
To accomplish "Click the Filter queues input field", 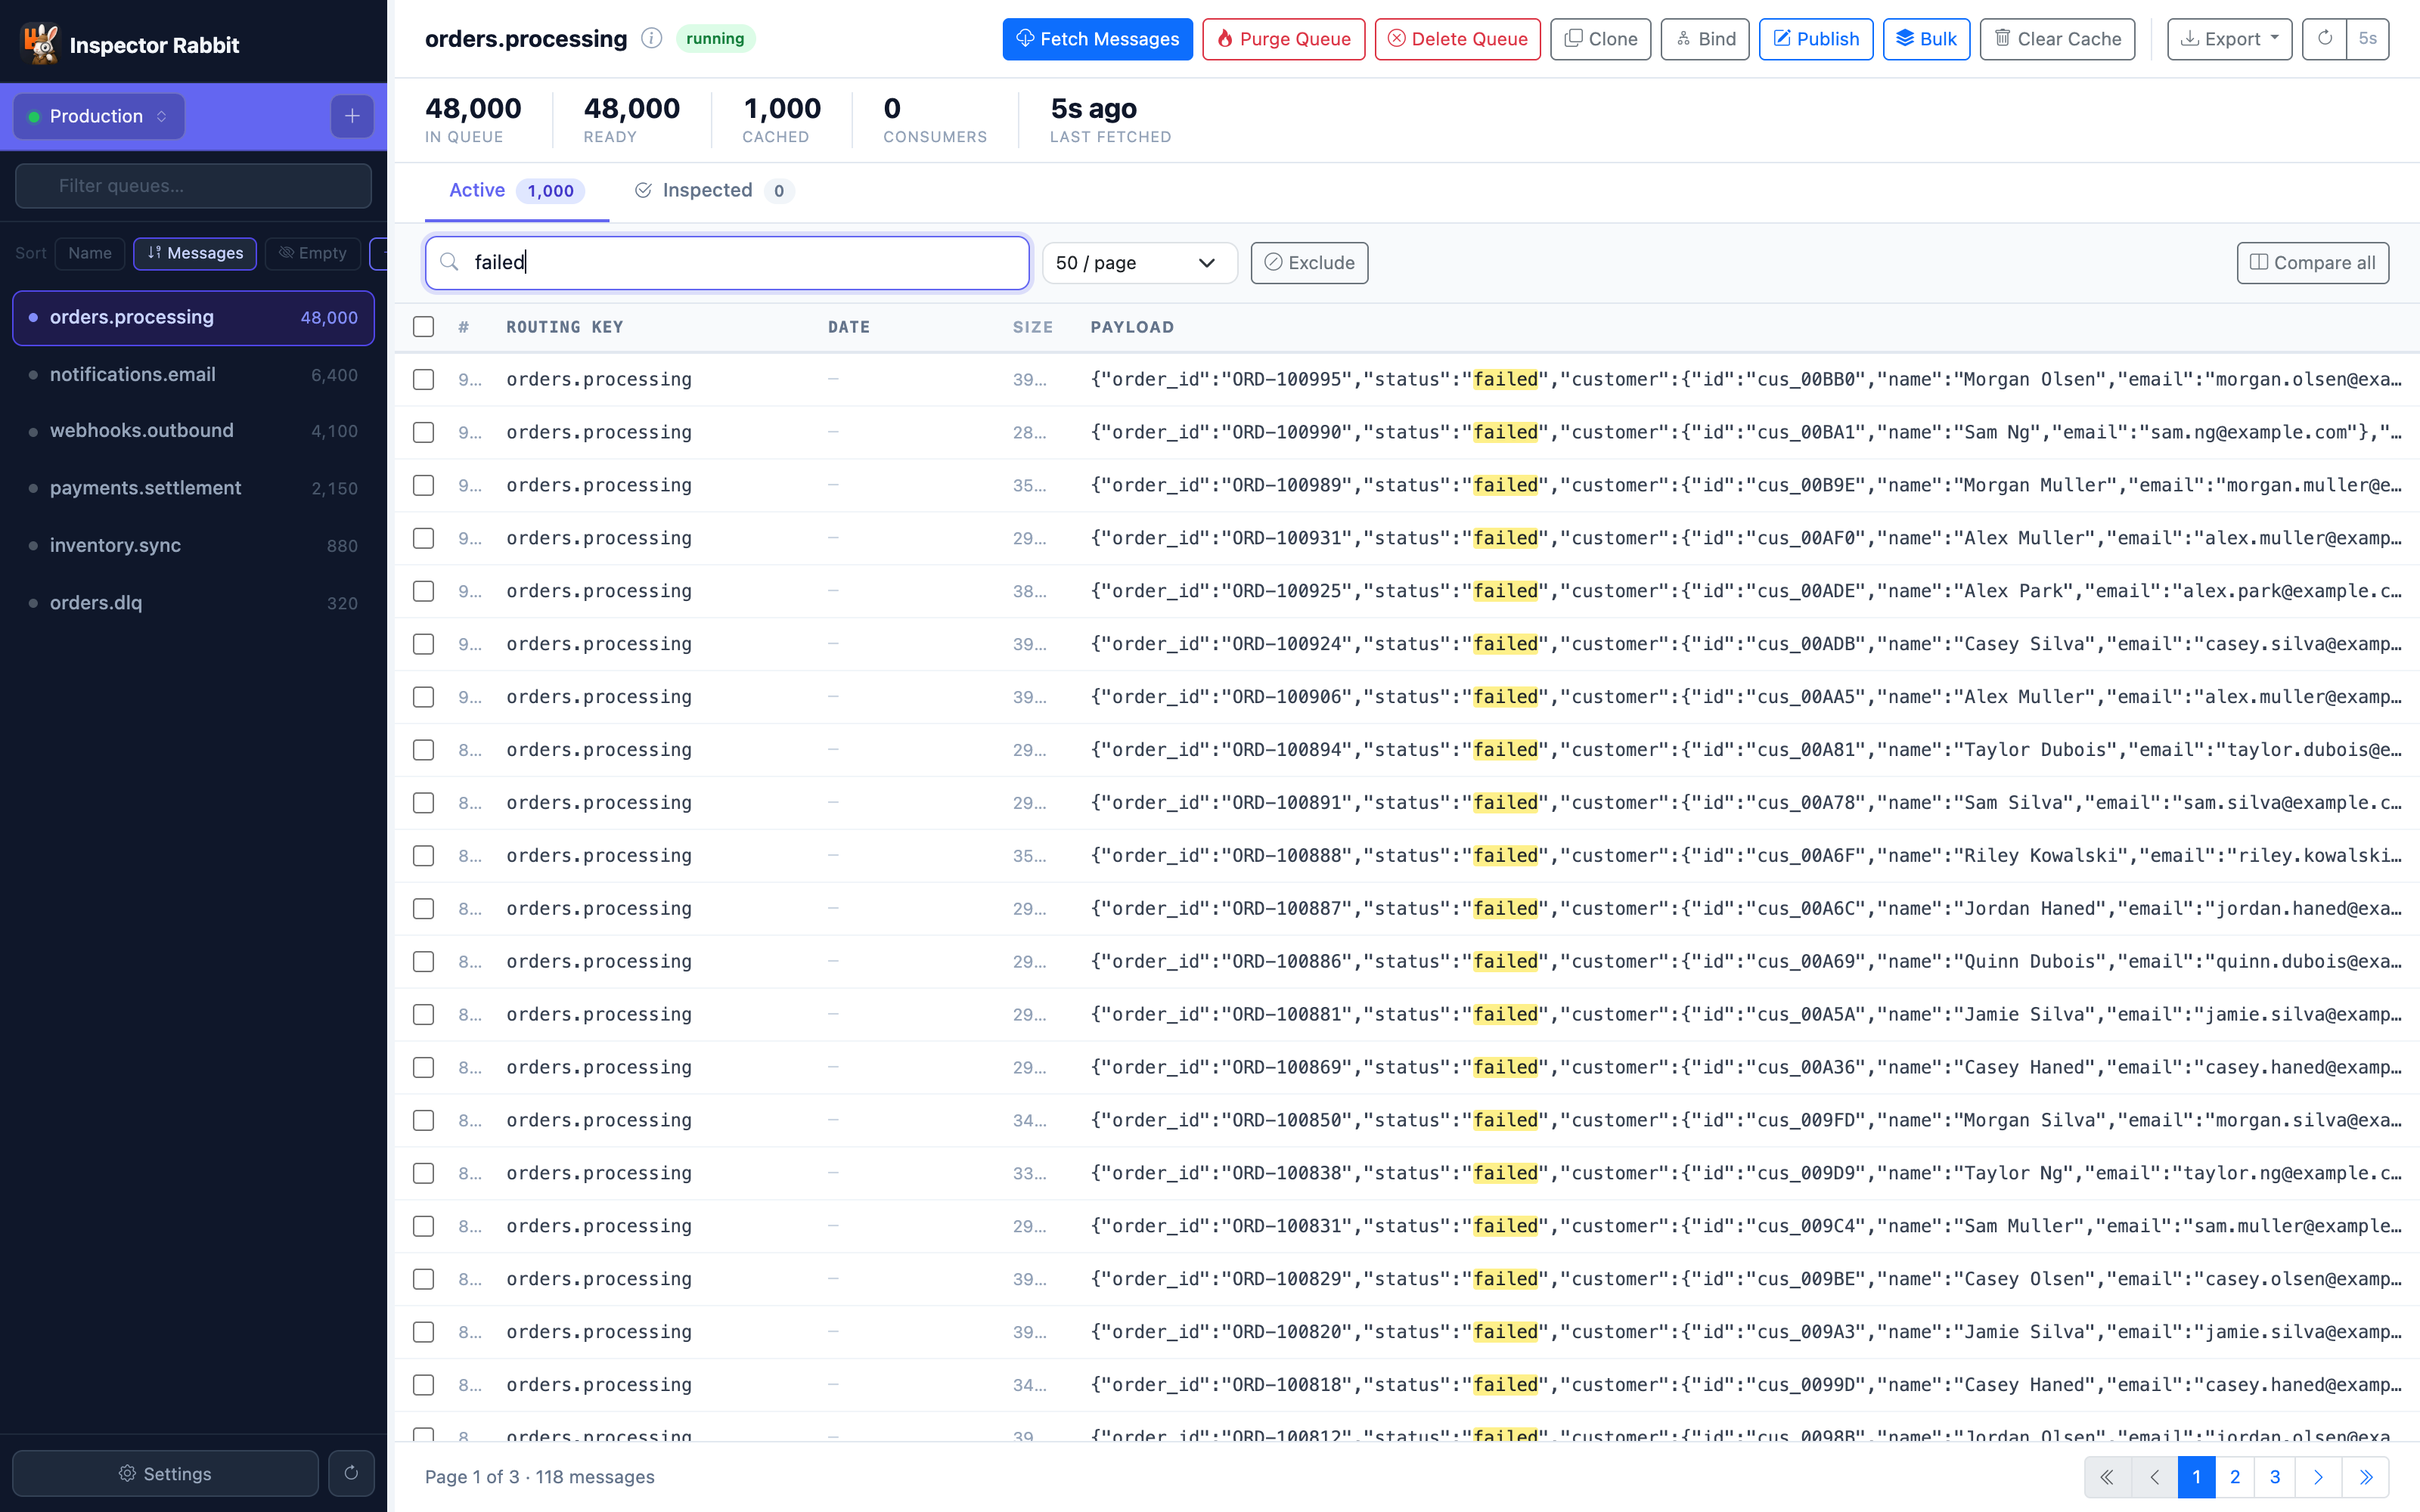I will point(193,186).
